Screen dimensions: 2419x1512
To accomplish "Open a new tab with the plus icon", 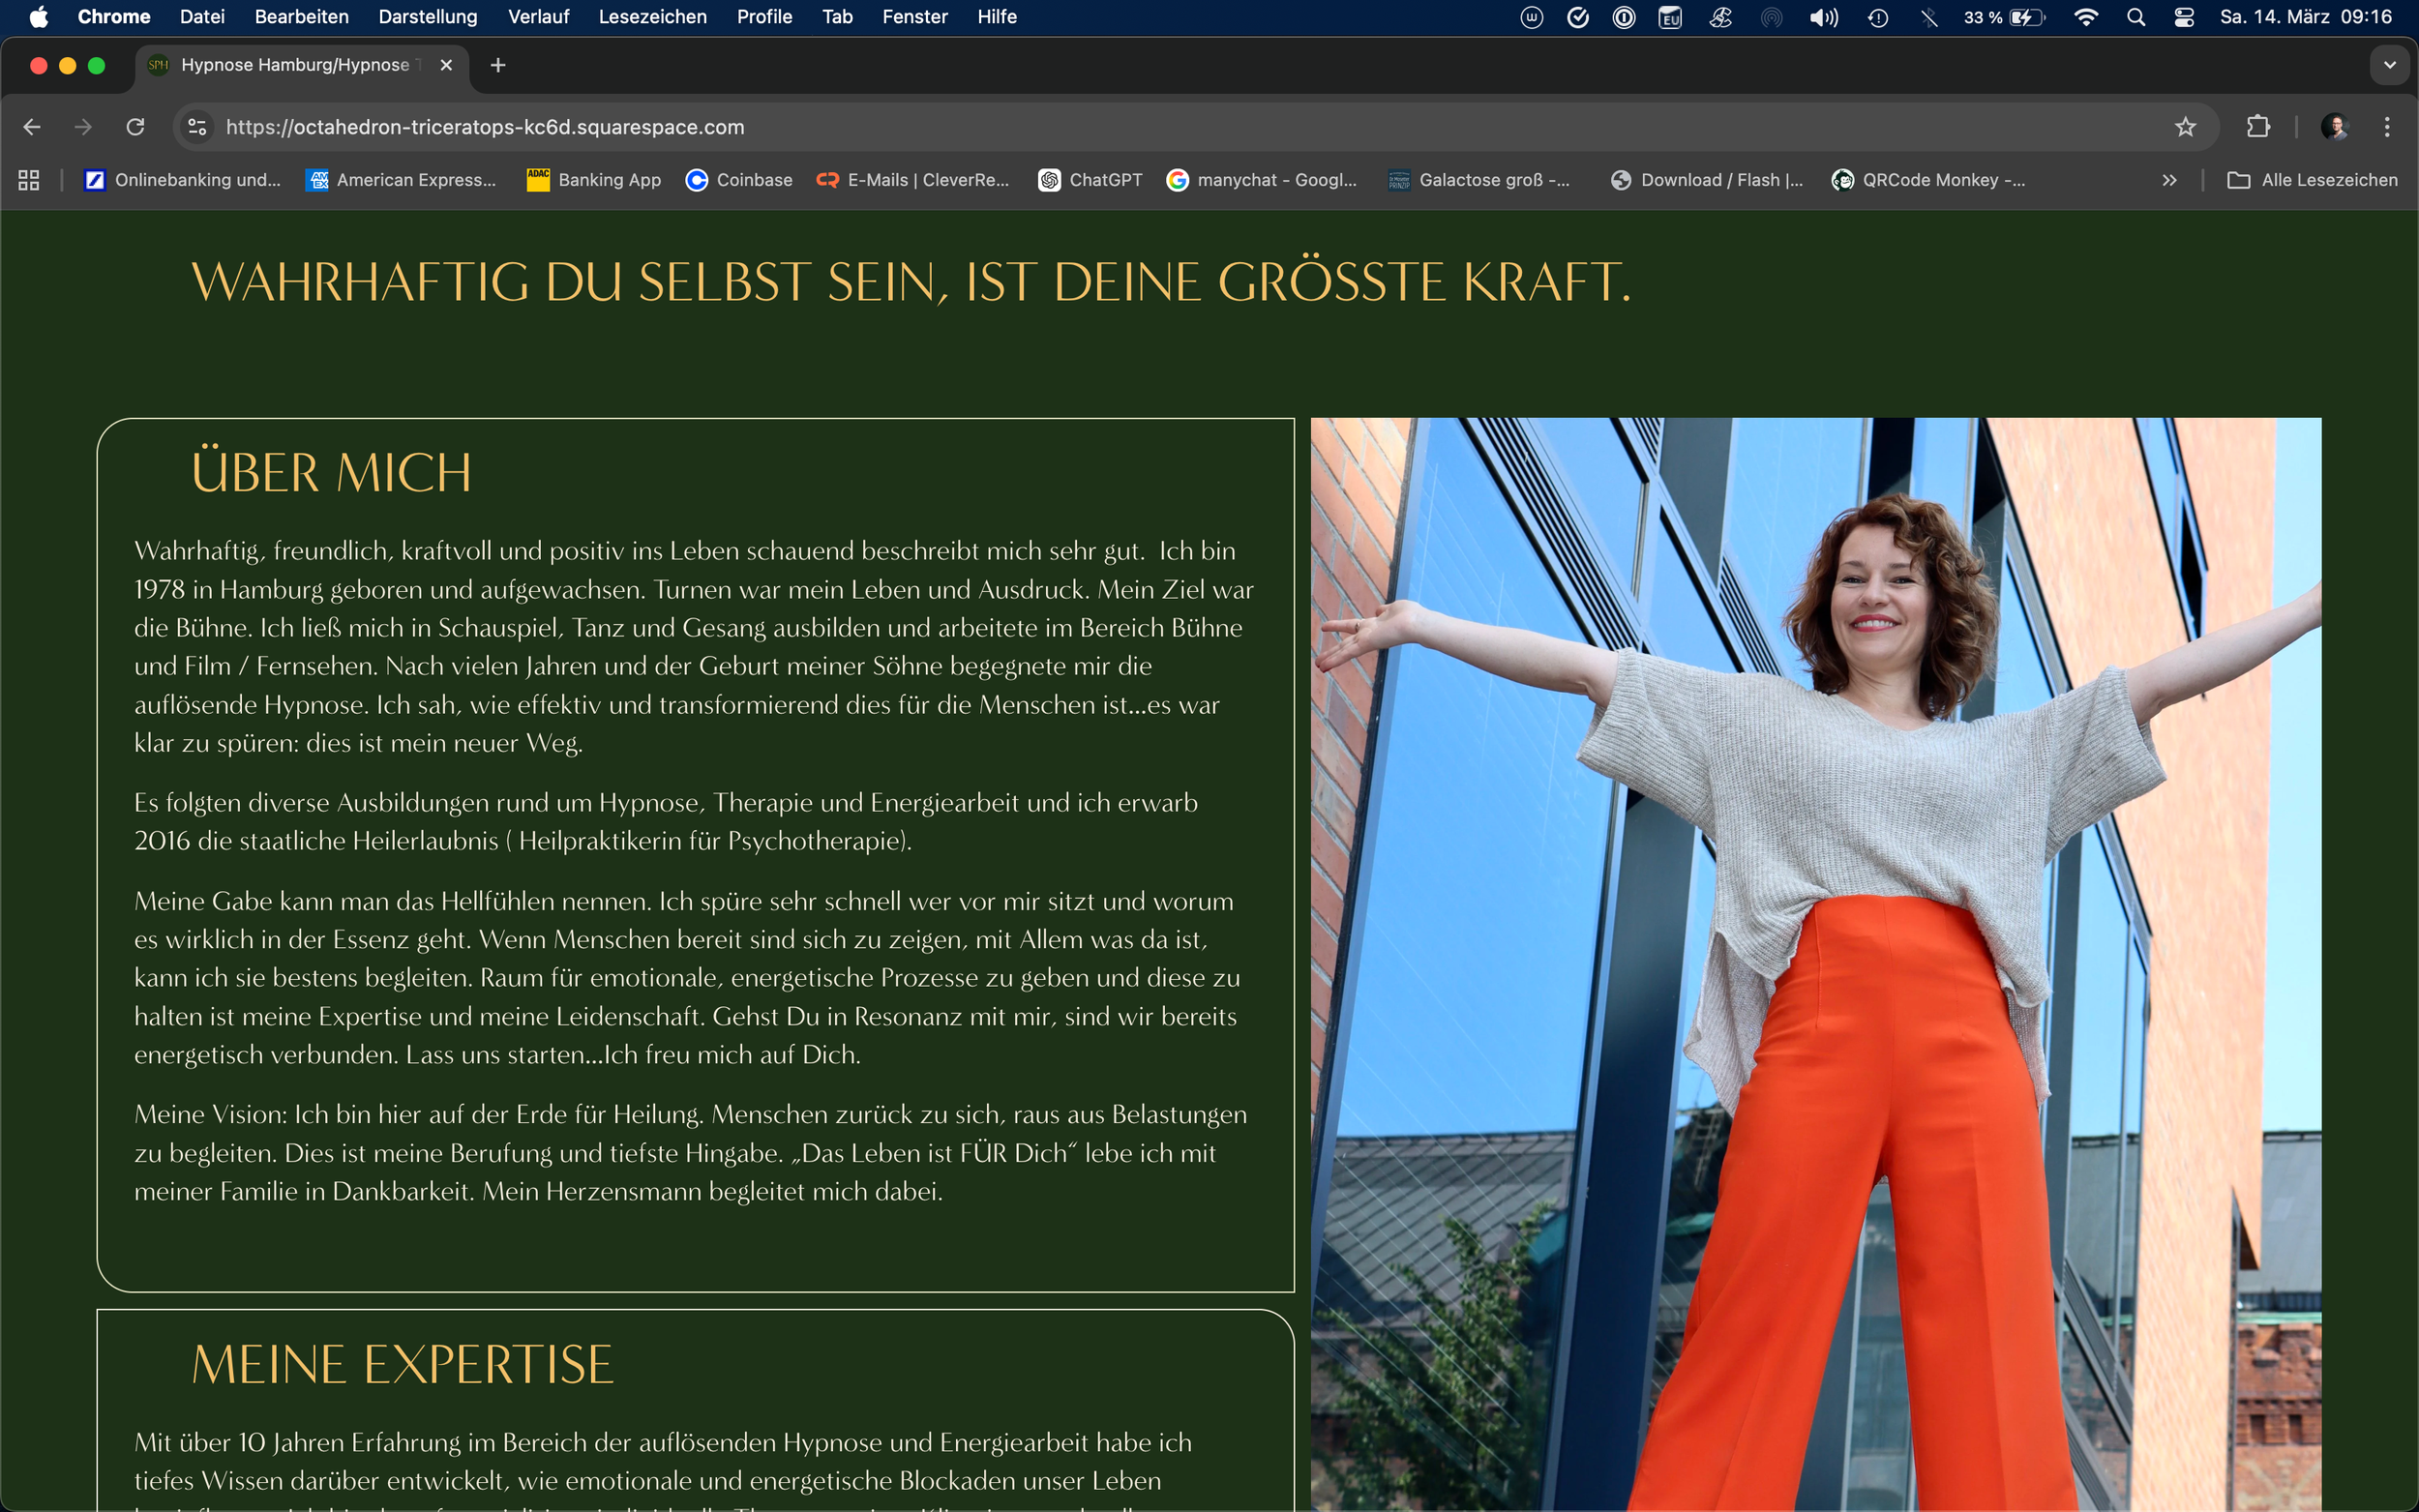I will point(498,65).
